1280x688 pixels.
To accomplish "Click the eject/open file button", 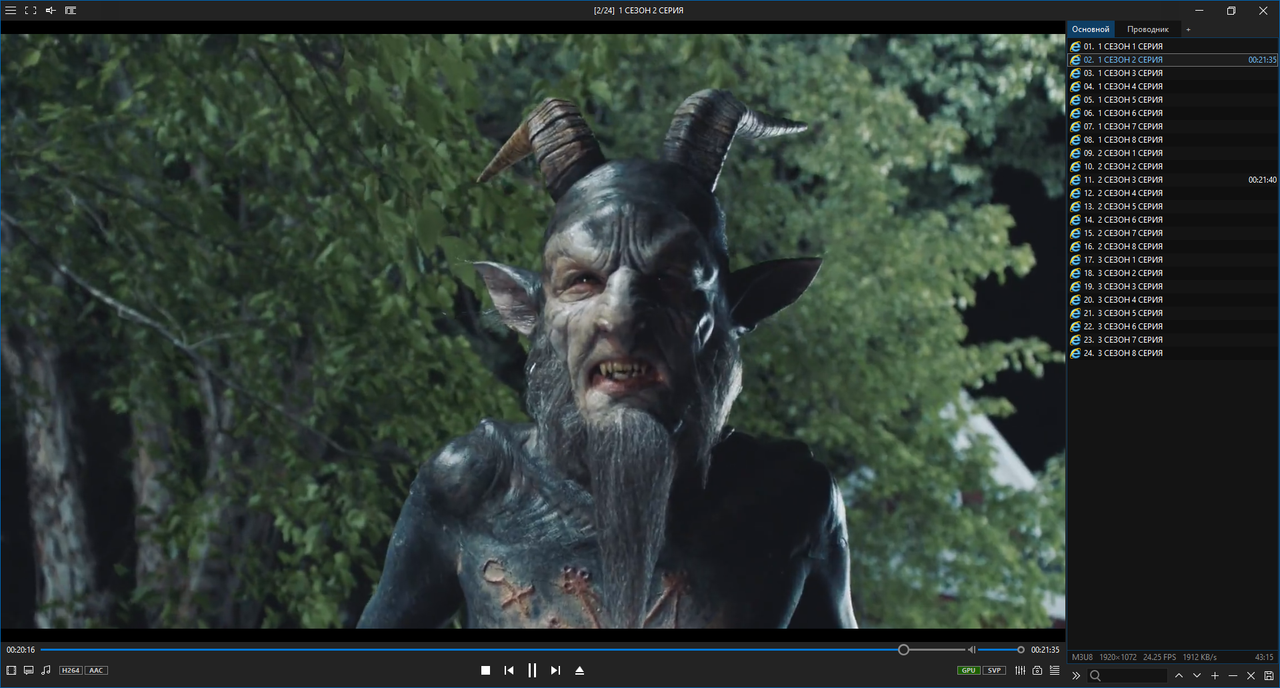I will coord(579,670).
